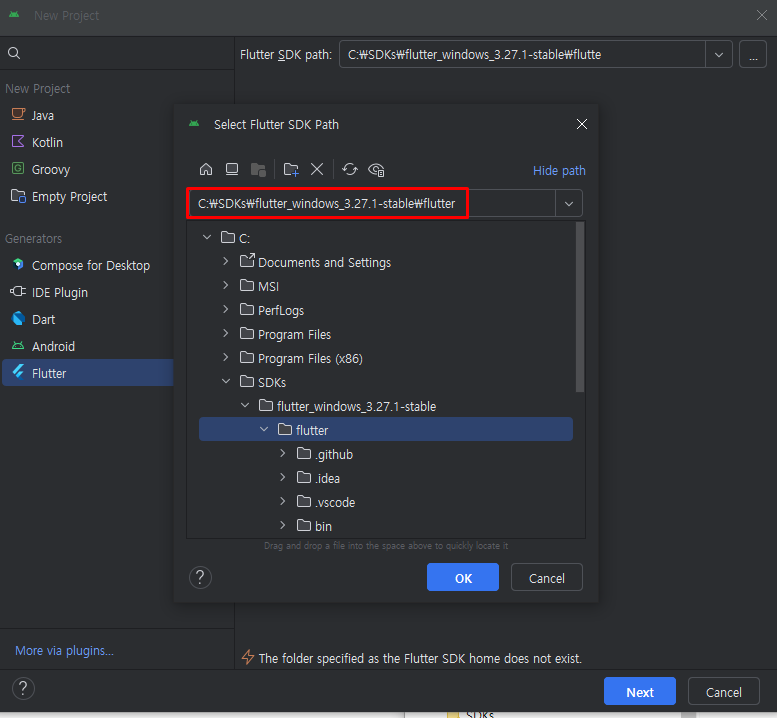
Task: Click the More via plugins... link
Action: click(x=64, y=651)
